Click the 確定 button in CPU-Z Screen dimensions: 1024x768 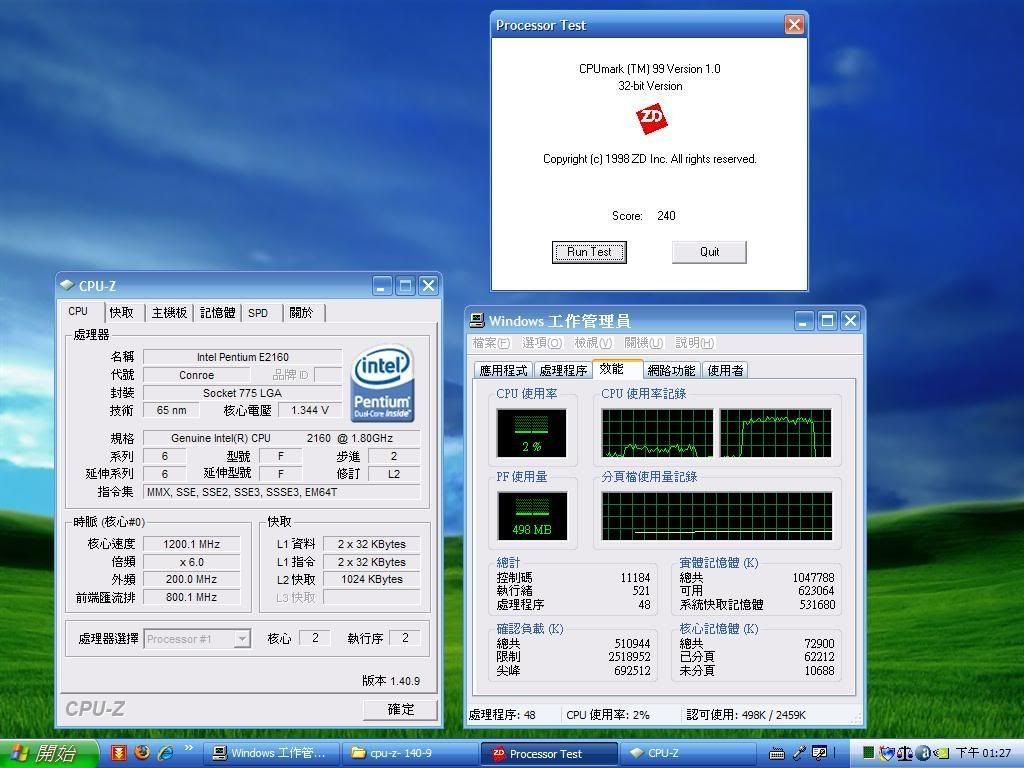[400, 709]
